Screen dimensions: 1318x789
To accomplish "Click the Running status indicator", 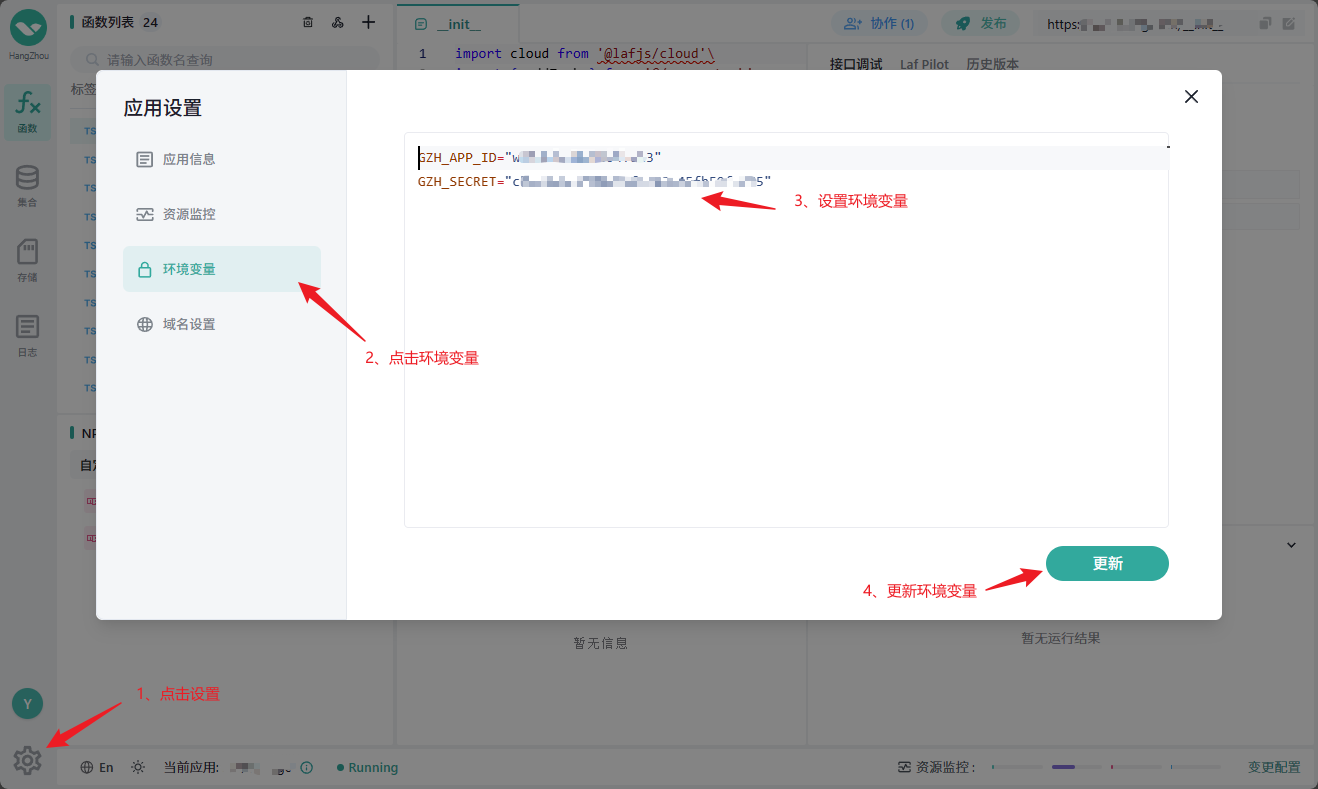I will point(367,767).
